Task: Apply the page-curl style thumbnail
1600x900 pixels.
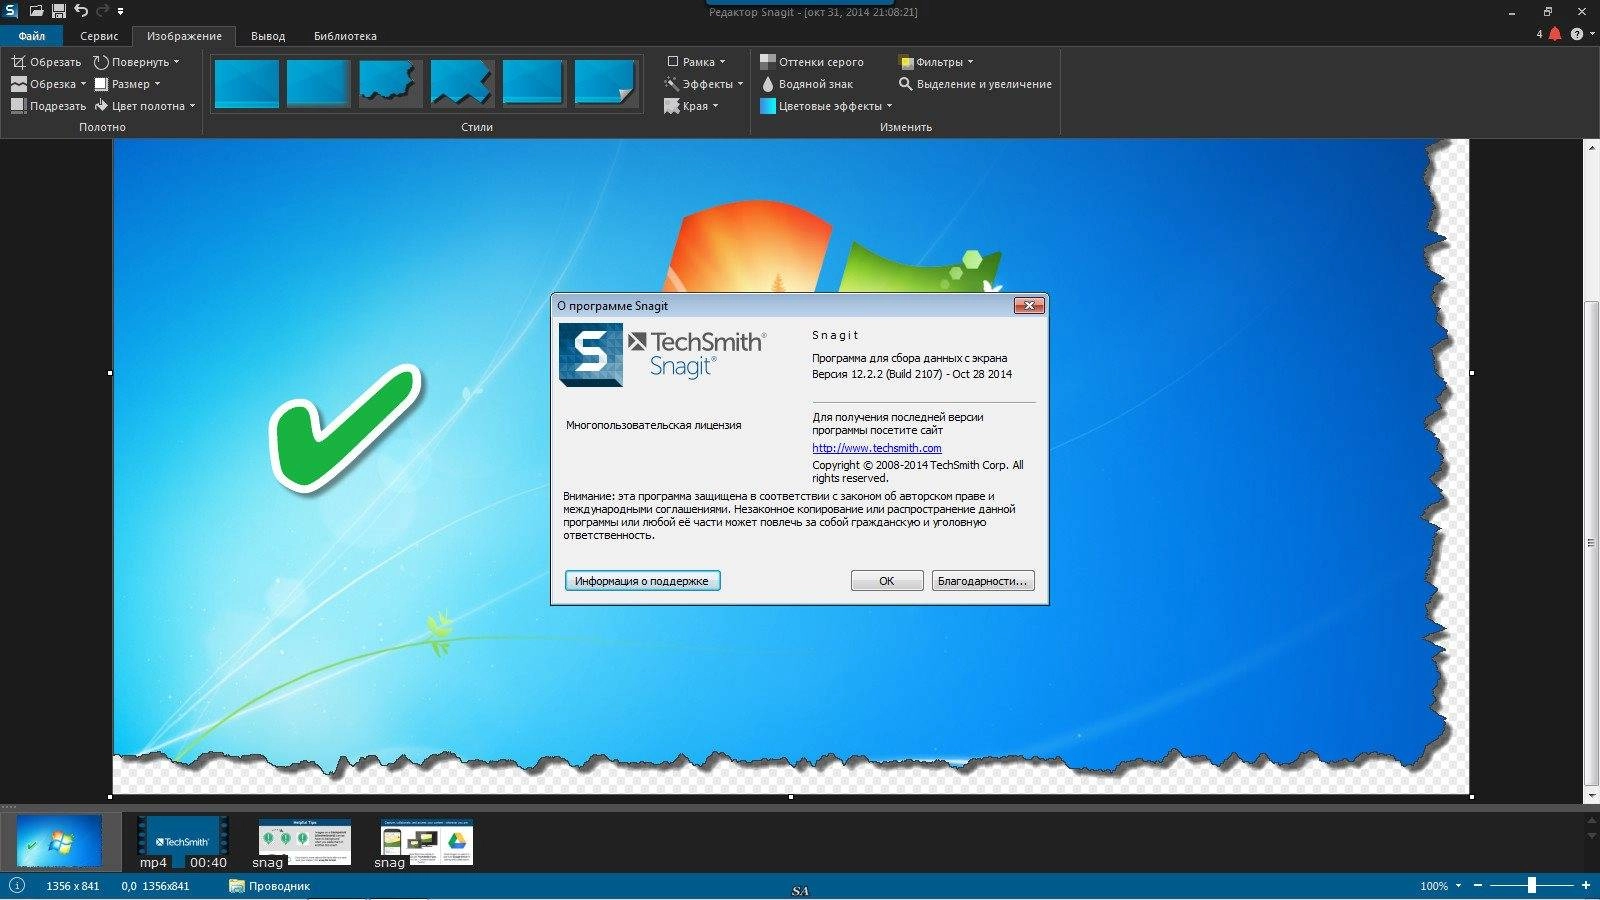Action: [606, 83]
